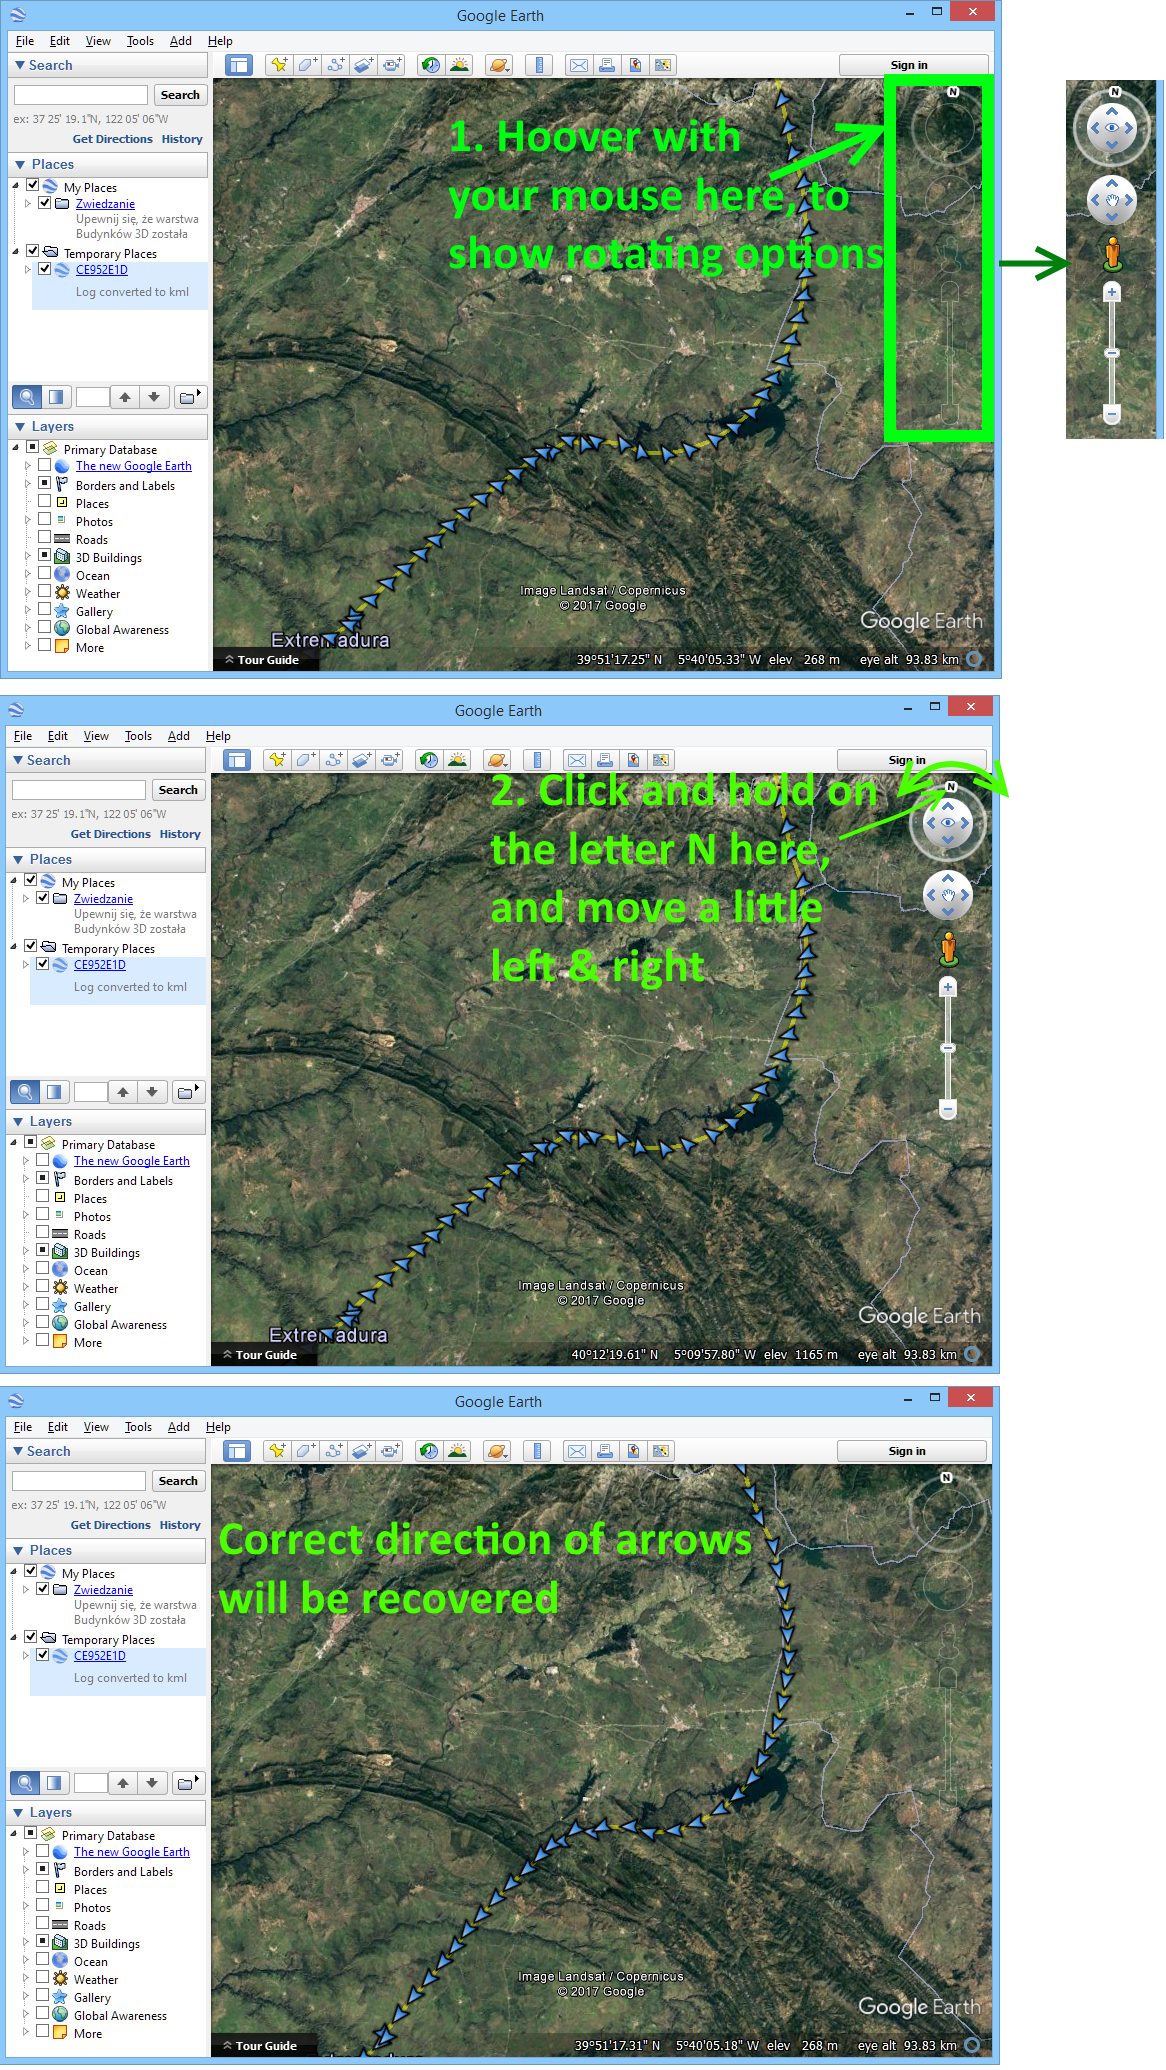Click zoom-in plus button in middle window

pos(948,987)
